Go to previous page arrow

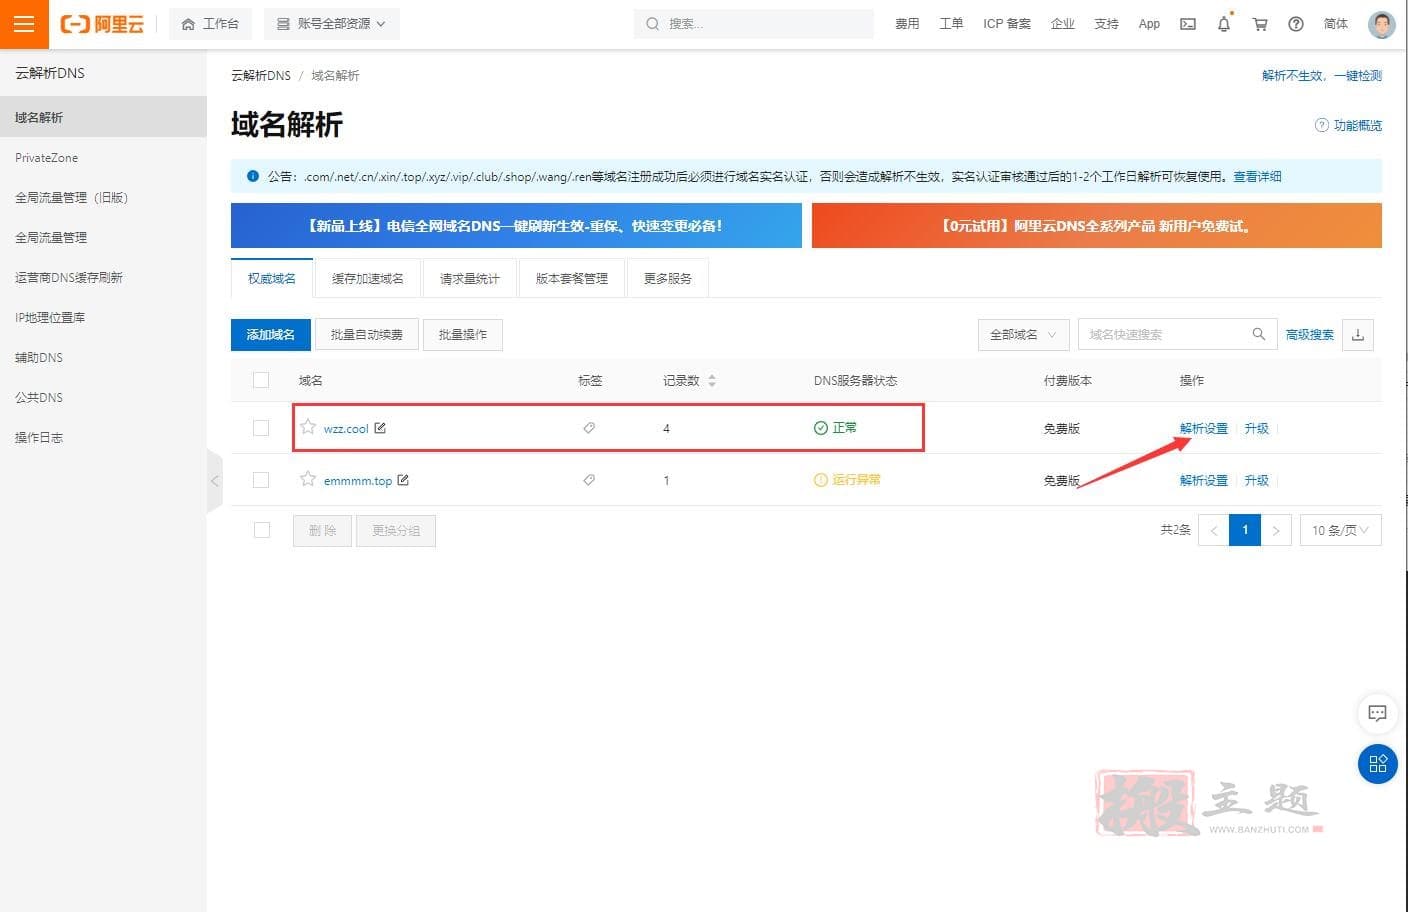(x=1214, y=530)
